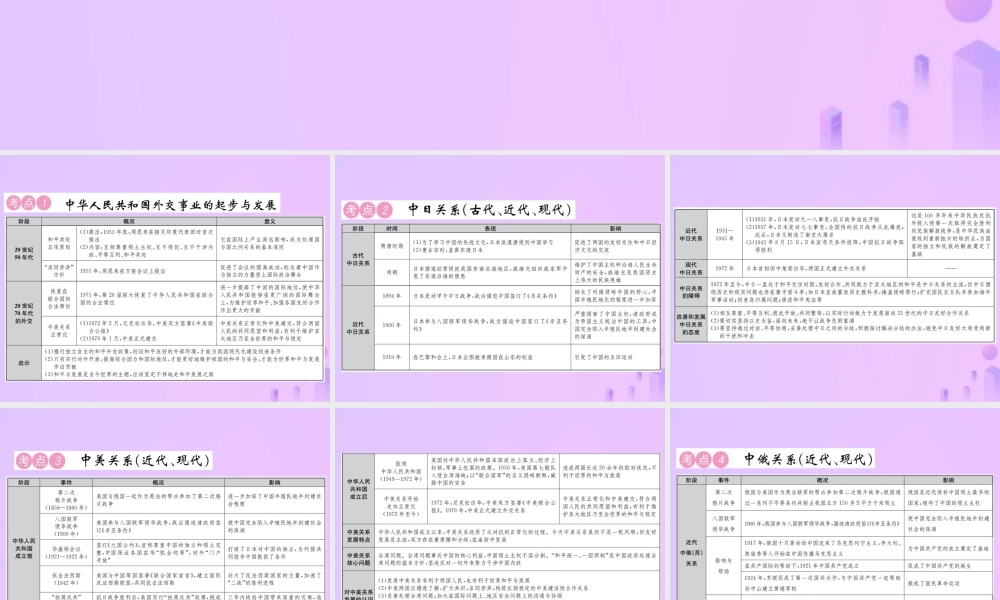Select the "求同存异"方针 cell
This screenshot has width=1000, height=600.
(x=59, y=271)
